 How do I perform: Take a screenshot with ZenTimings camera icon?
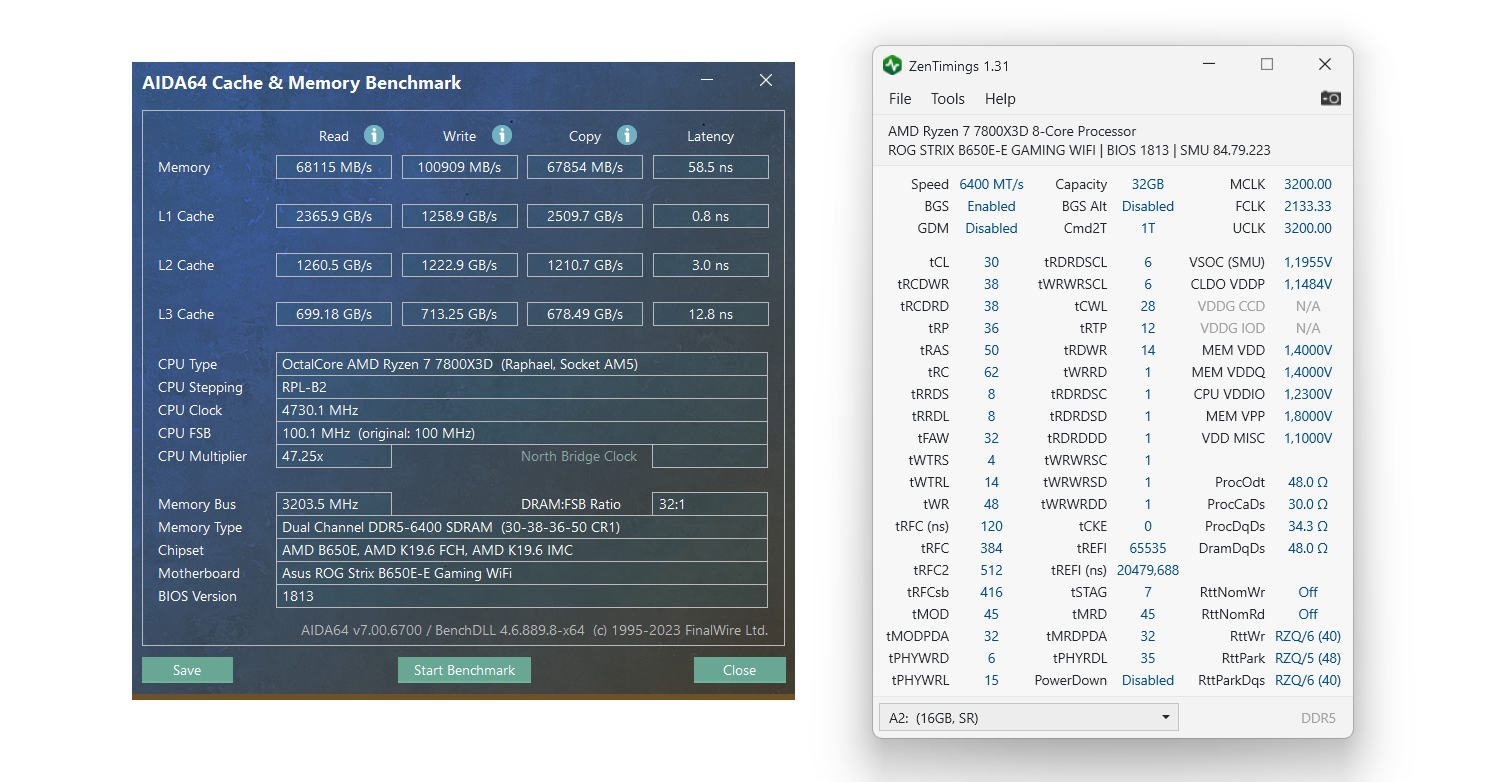[x=1330, y=98]
